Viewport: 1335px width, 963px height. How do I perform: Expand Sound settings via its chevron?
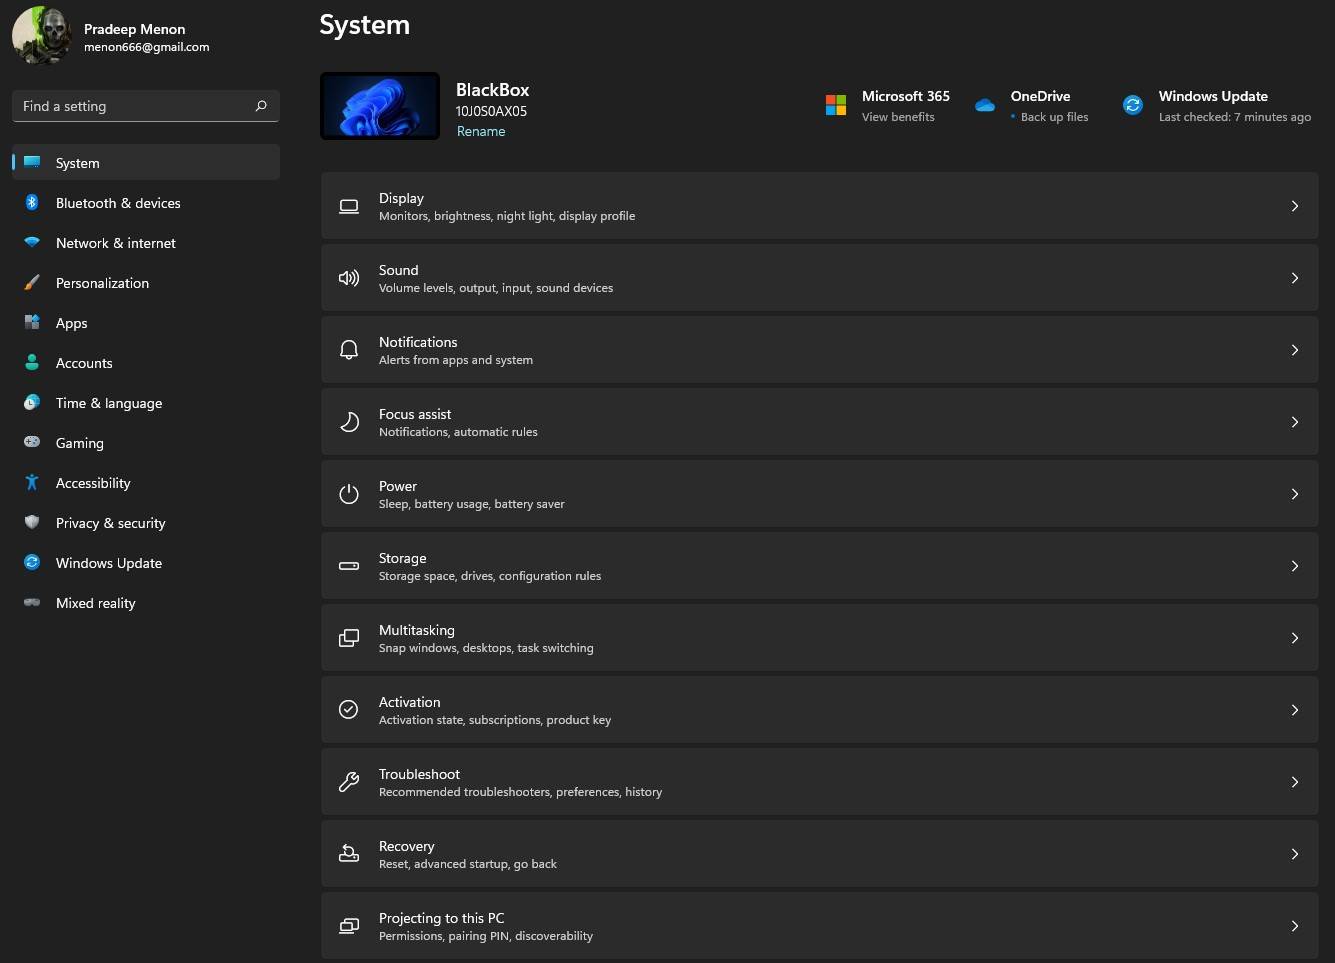coord(1295,278)
